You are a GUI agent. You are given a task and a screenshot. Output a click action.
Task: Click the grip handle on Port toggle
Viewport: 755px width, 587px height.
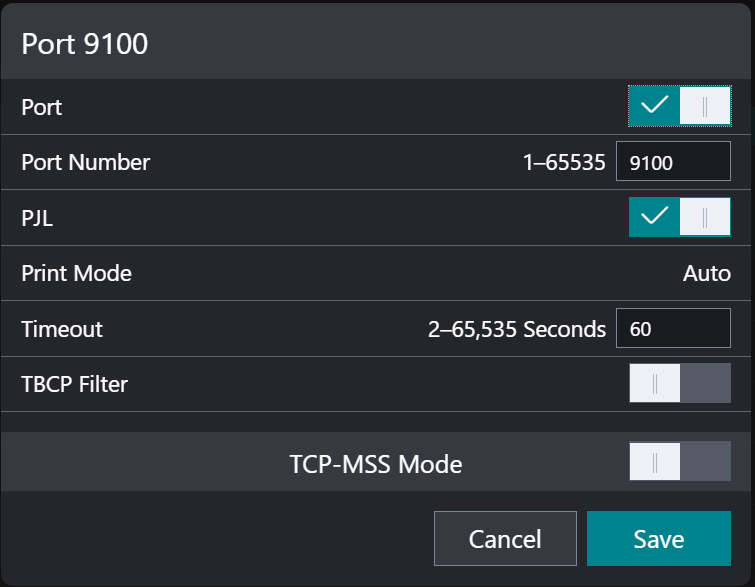point(705,106)
